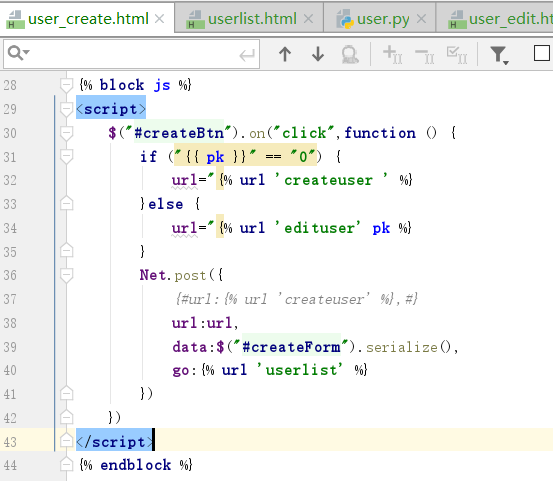This screenshot has height=481, width=553.
Task: Click the closing /script tag
Action: (x=115, y=442)
